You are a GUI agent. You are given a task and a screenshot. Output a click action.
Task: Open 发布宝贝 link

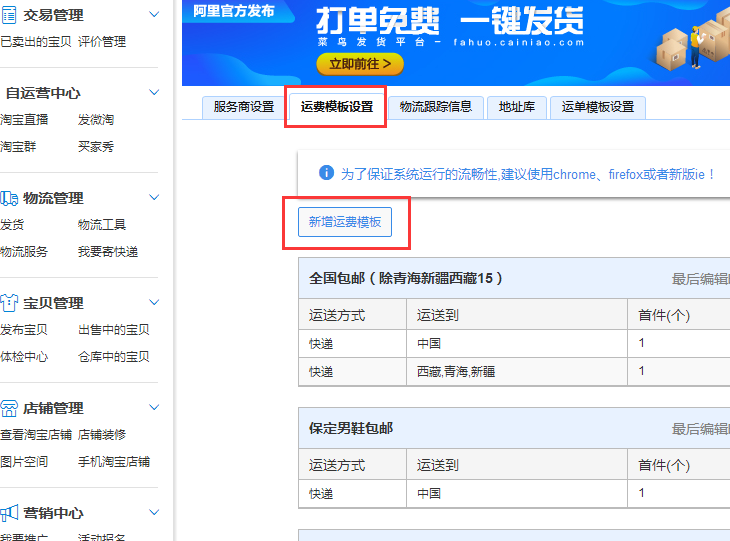point(24,330)
